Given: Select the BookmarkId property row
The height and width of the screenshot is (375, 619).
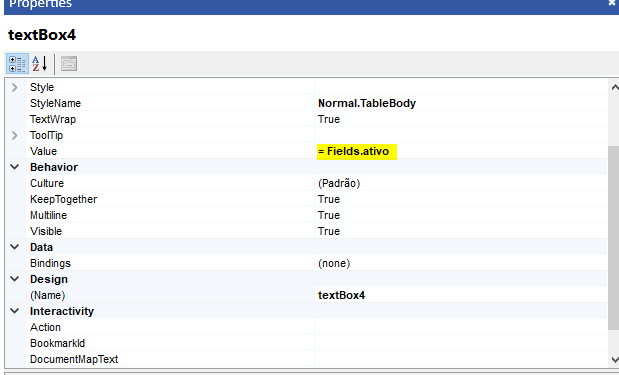Looking at the screenshot, I should [316, 343].
